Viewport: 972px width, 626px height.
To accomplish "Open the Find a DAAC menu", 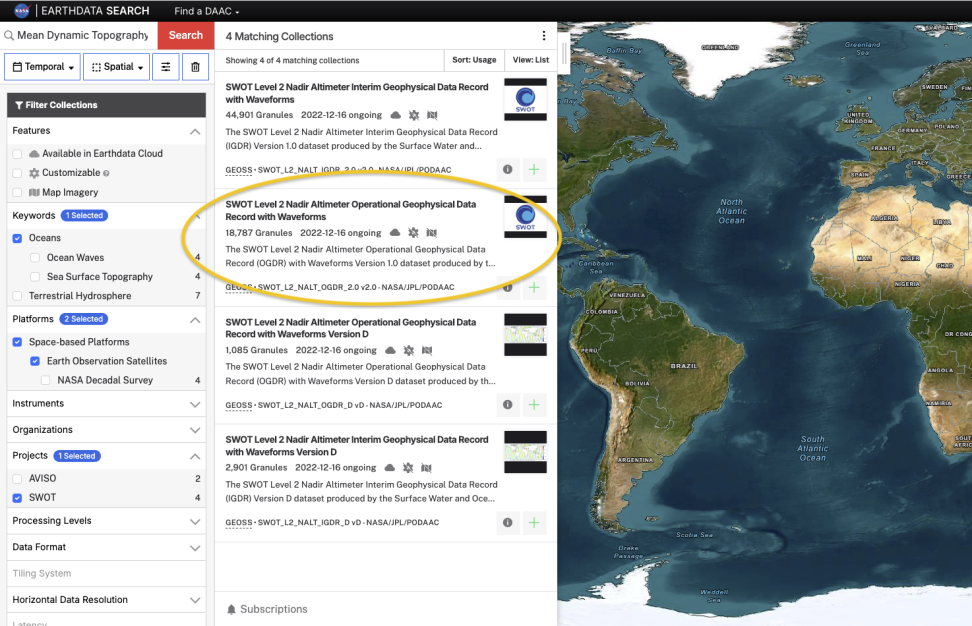I will coord(206,11).
